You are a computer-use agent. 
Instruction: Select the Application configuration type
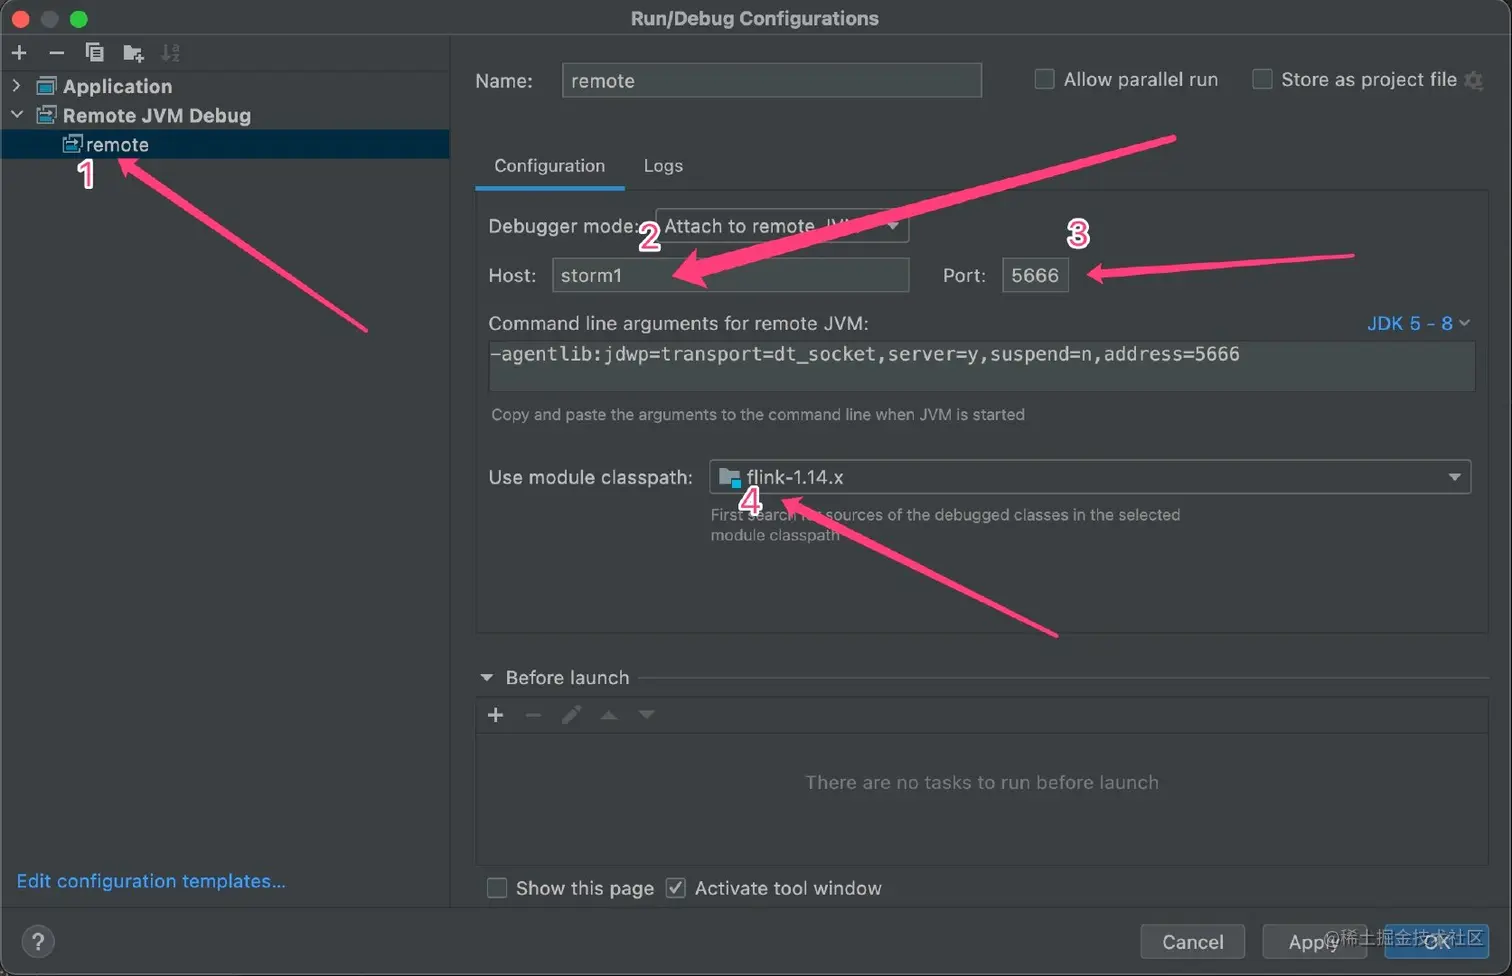pyautogui.click(x=117, y=86)
